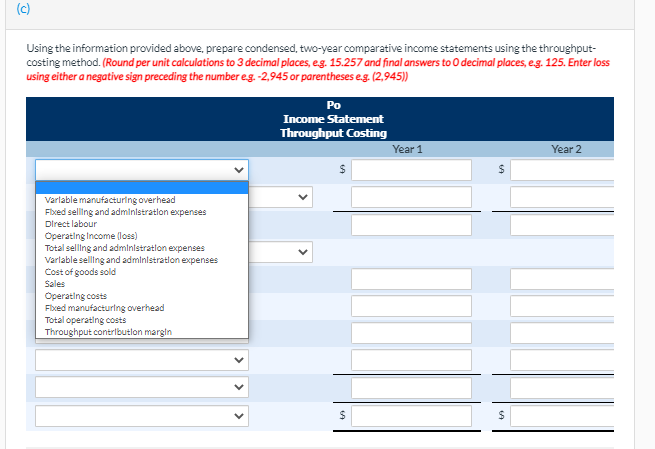The image size is (655, 449).
Task: Pick 'Operating income (loss)' from list
Action: pos(142,236)
